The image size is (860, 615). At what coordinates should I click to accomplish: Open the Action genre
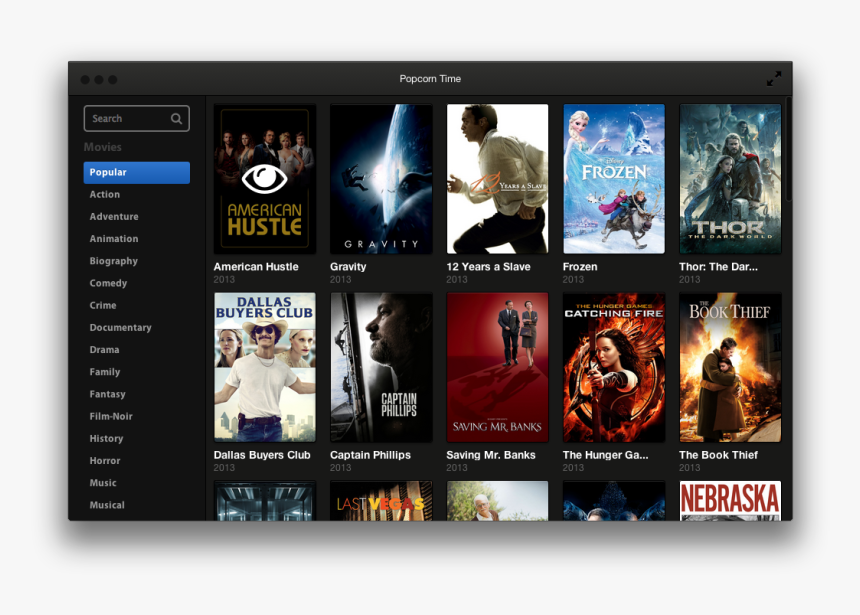(105, 194)
